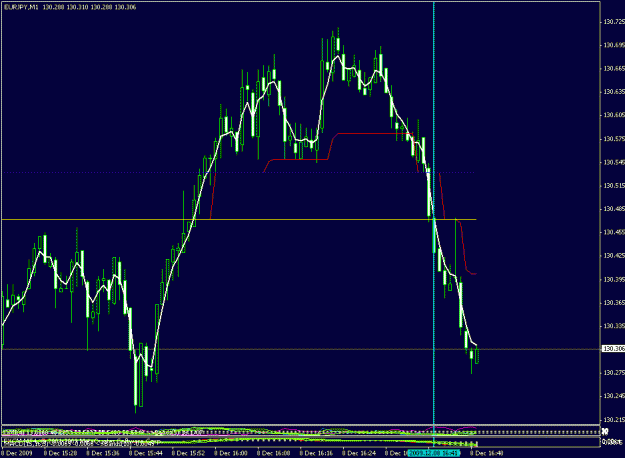Select the yellow horizontal line near 130.470
625x458 pixels.
239,220
